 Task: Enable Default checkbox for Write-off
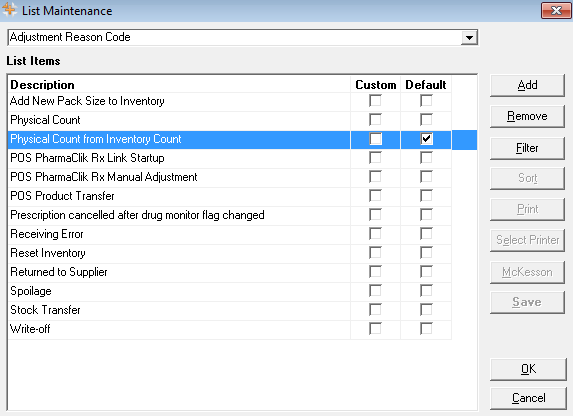[426, 329]
